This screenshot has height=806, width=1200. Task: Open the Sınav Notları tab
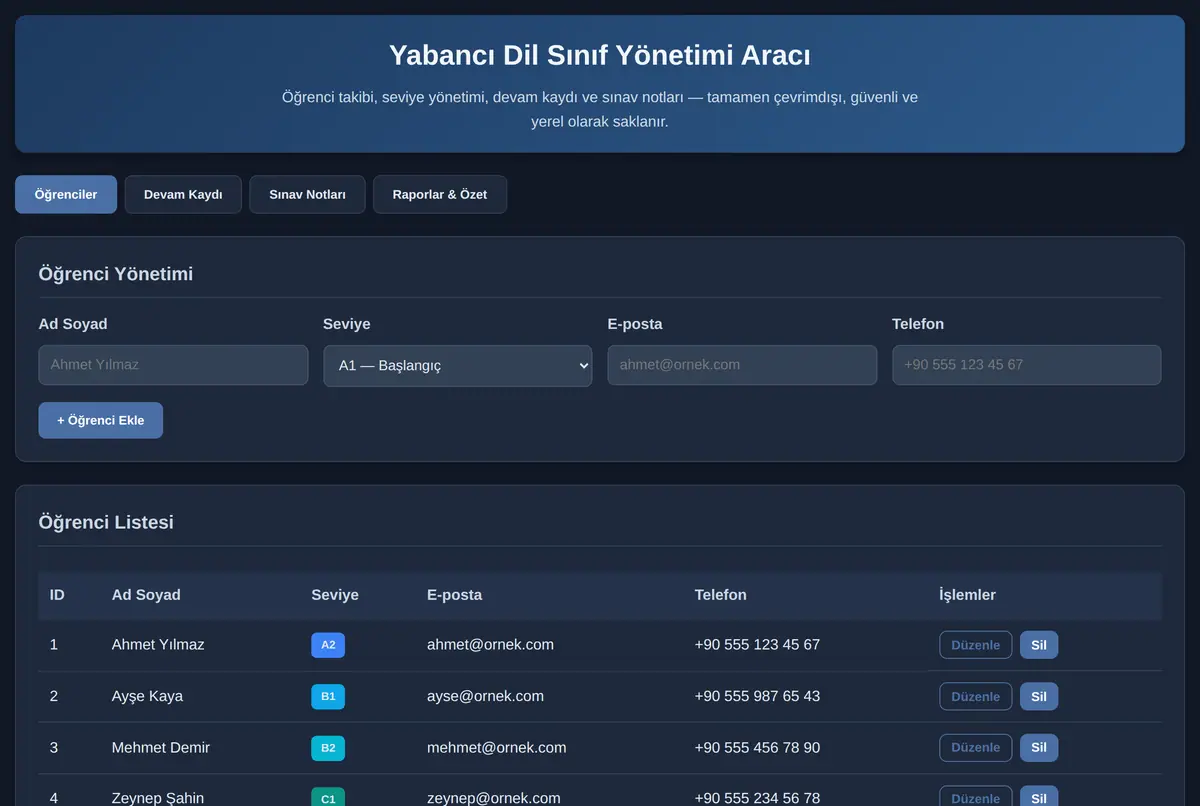[x=307, y=194]
